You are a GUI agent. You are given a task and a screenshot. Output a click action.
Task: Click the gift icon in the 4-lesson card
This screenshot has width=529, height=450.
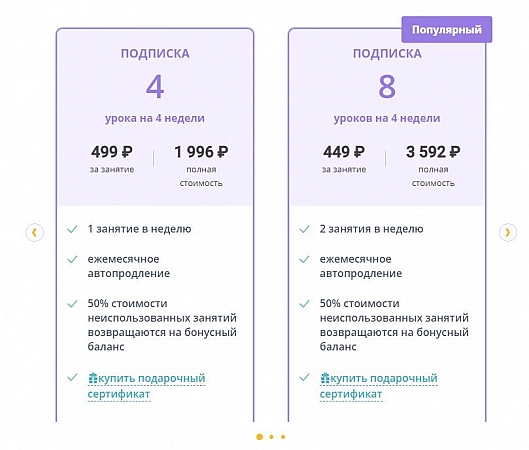pos(92,378)
